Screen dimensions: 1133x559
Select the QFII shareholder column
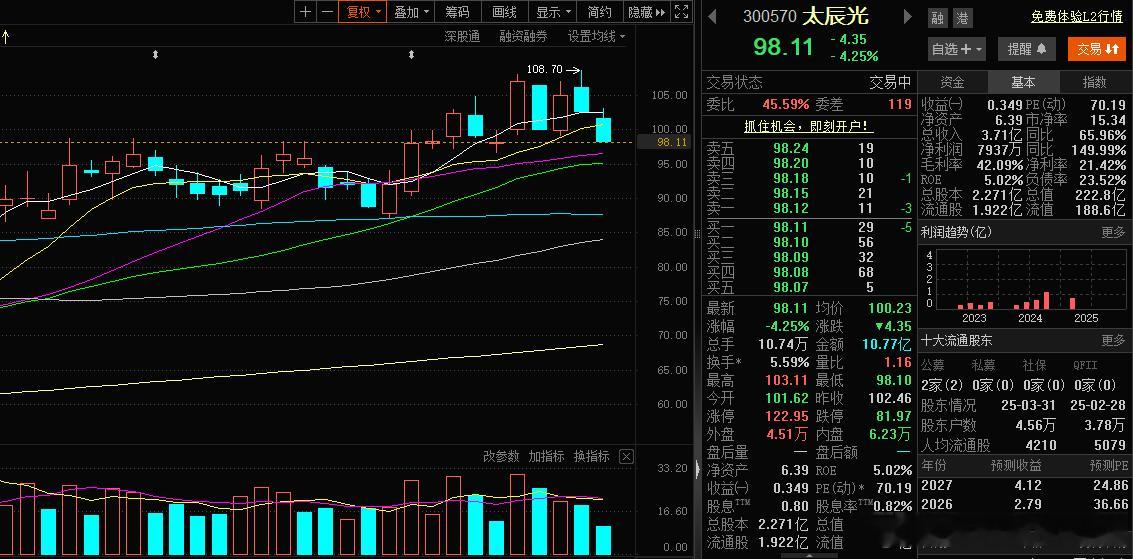click(x=1085, y=366)
